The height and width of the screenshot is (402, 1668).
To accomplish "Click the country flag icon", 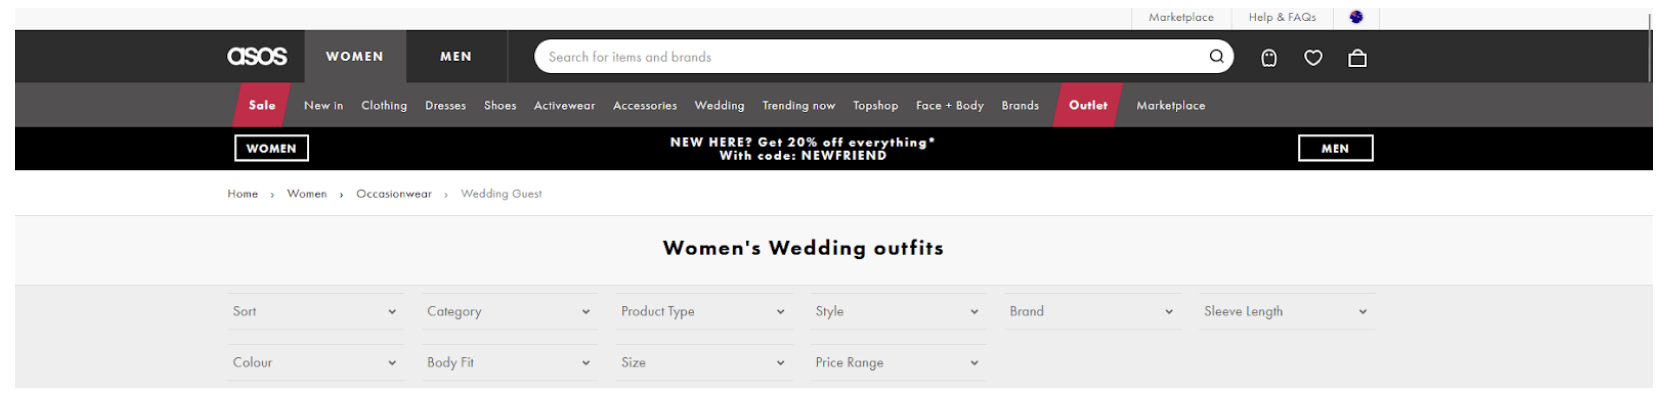I will [1356, 17].
